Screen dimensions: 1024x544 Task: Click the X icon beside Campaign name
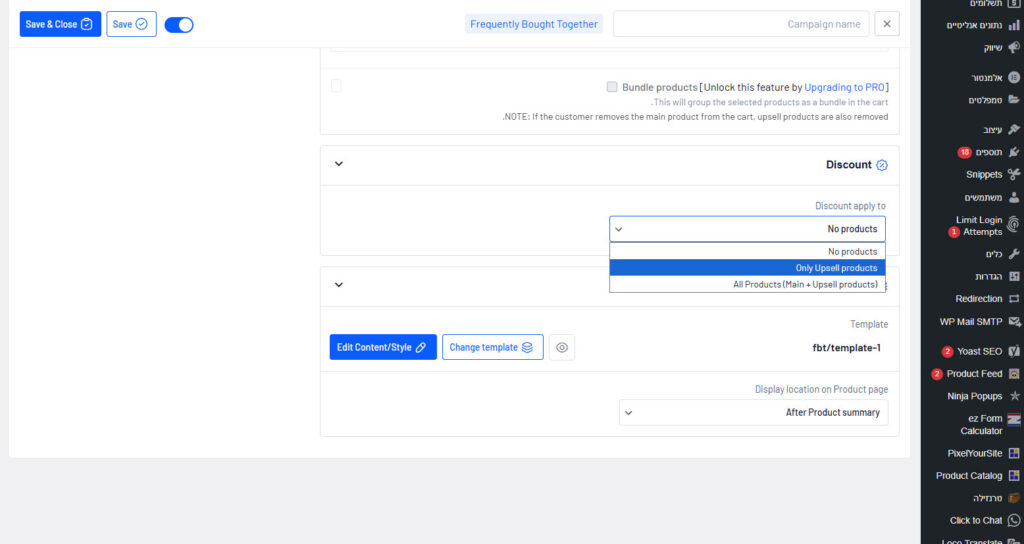886,24
